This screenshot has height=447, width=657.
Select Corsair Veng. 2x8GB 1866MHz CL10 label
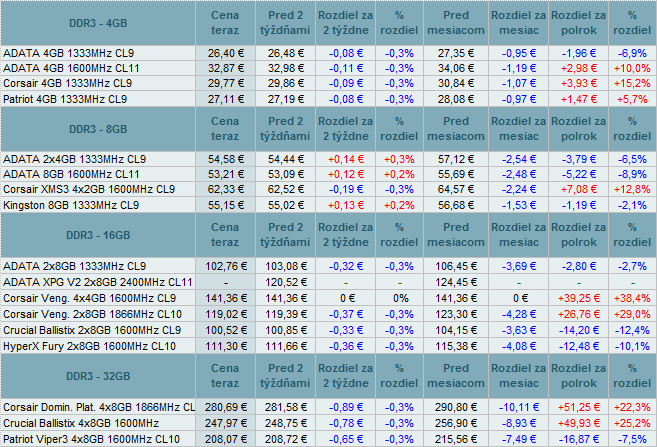click(93, 314)
